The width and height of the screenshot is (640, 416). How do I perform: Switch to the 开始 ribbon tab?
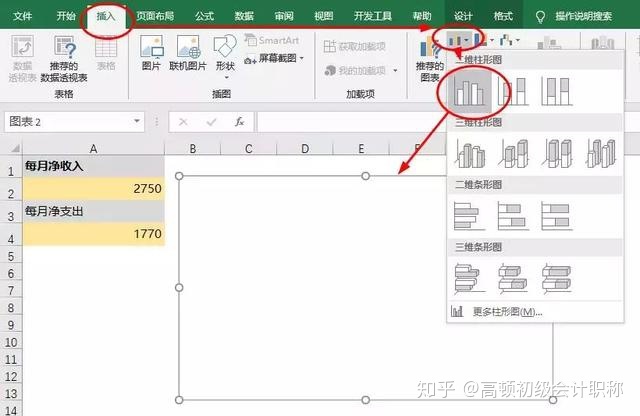pos(66,16)
